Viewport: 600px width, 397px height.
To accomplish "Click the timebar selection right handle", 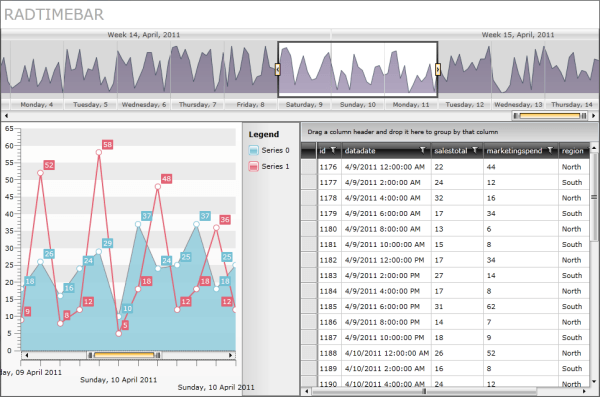I will [438, 69].
